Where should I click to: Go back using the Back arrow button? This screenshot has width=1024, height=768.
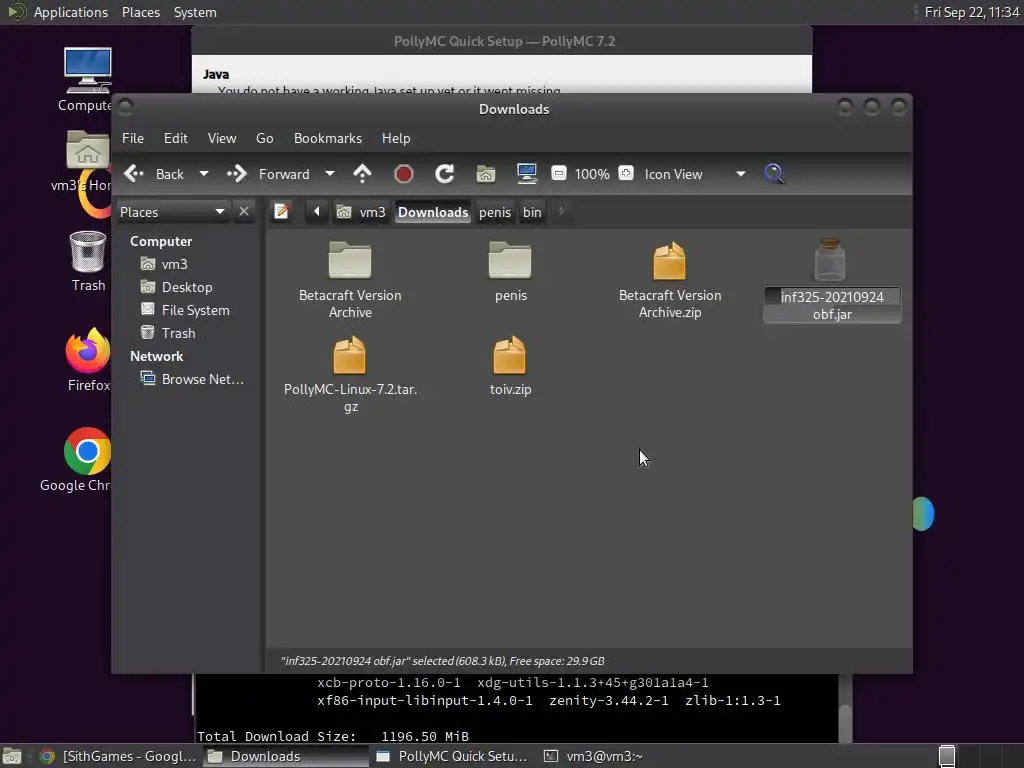(153, 174)
